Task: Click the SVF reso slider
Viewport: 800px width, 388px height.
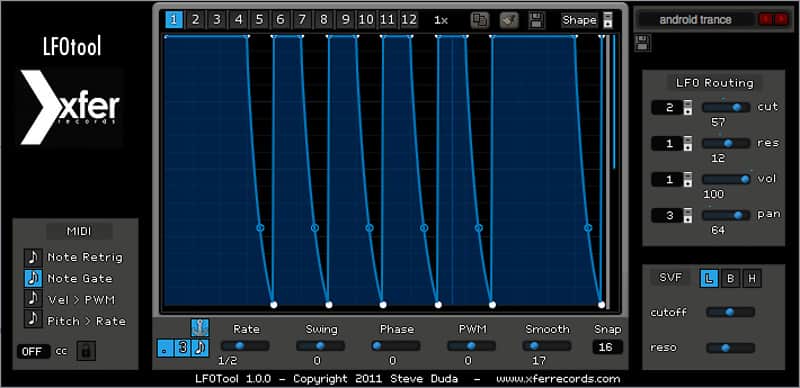Action: 730,348
